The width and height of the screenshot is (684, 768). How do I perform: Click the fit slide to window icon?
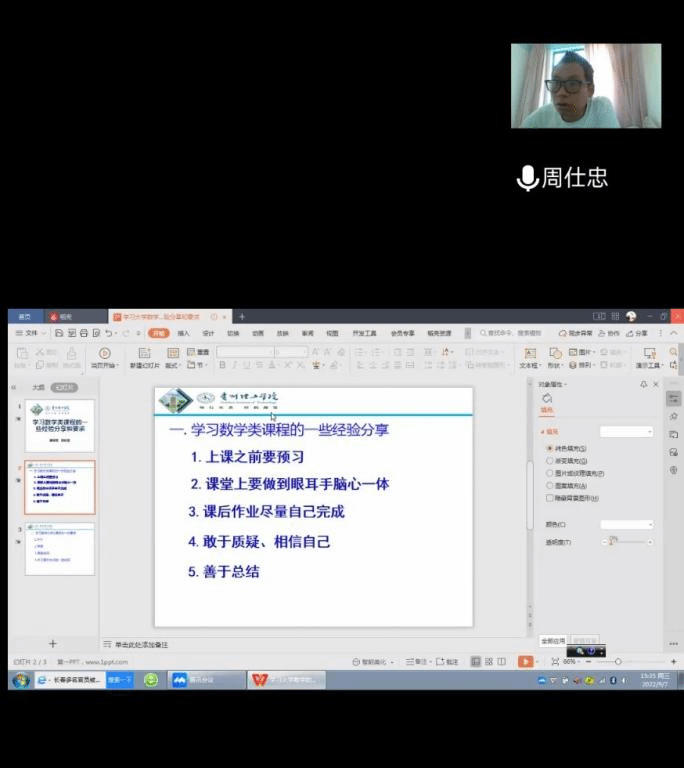557,662
